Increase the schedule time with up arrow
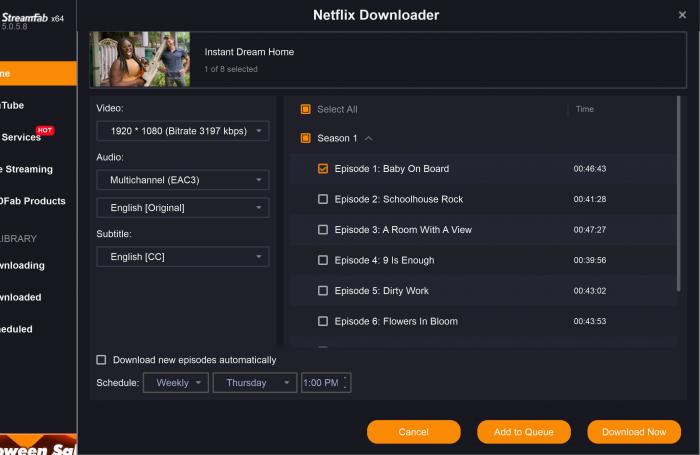This screenshot has width=700, height=455. [x=346, y=379]
